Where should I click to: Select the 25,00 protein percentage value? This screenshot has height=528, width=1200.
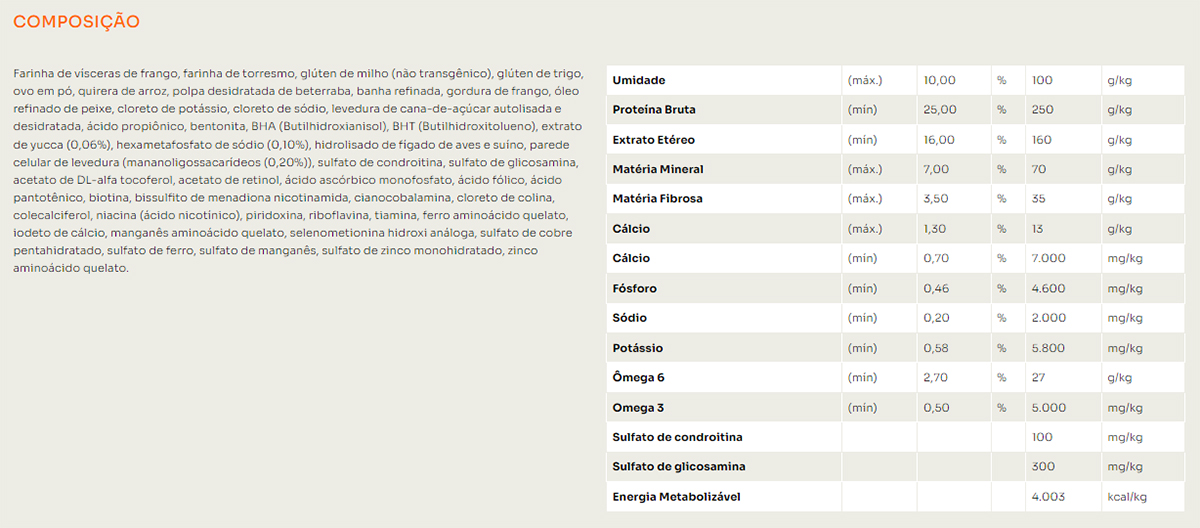940,110
